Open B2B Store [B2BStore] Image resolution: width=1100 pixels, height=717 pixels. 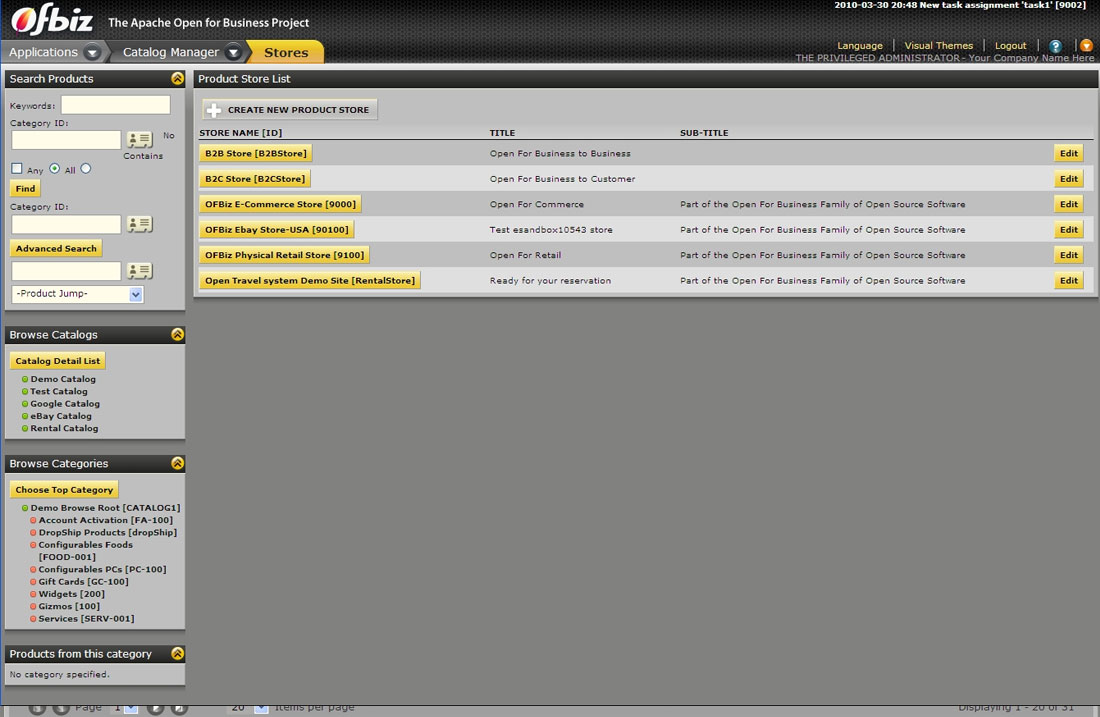(x=255, y=154)
